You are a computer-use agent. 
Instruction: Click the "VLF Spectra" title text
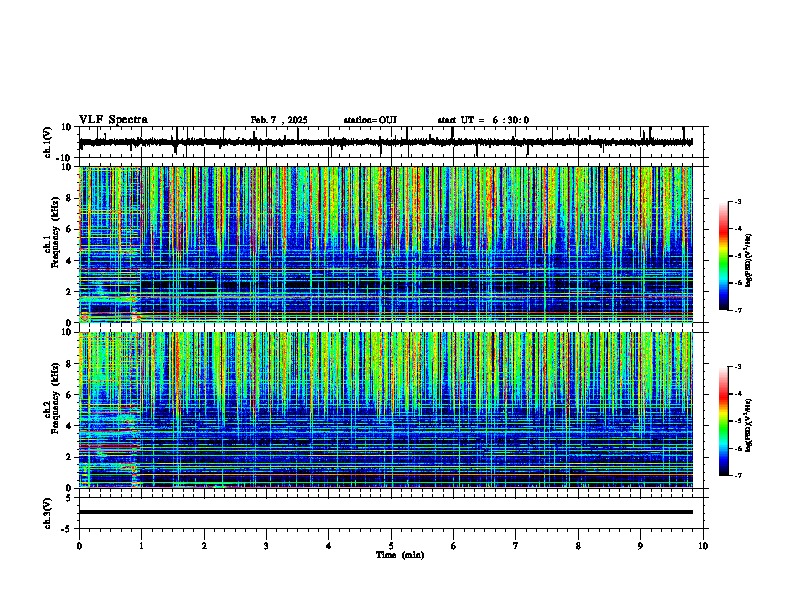point(113,120)
